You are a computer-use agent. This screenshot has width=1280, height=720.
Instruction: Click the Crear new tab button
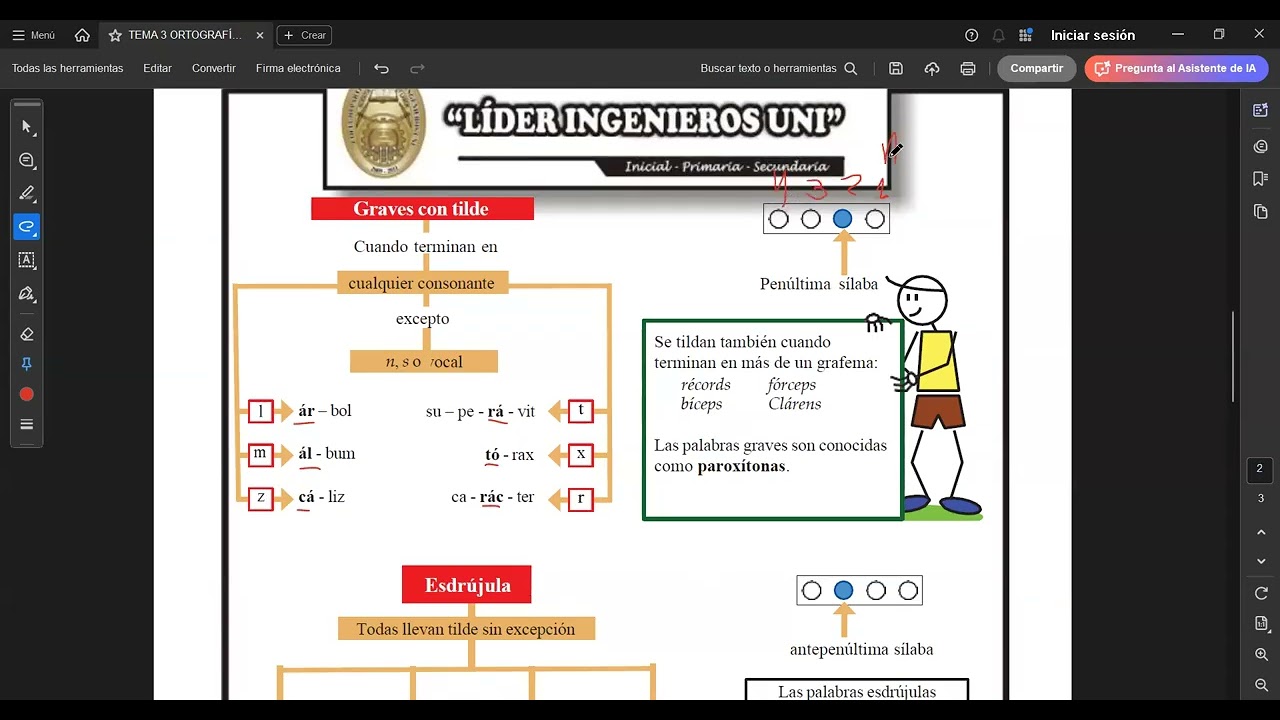click(x=304, y=35)
